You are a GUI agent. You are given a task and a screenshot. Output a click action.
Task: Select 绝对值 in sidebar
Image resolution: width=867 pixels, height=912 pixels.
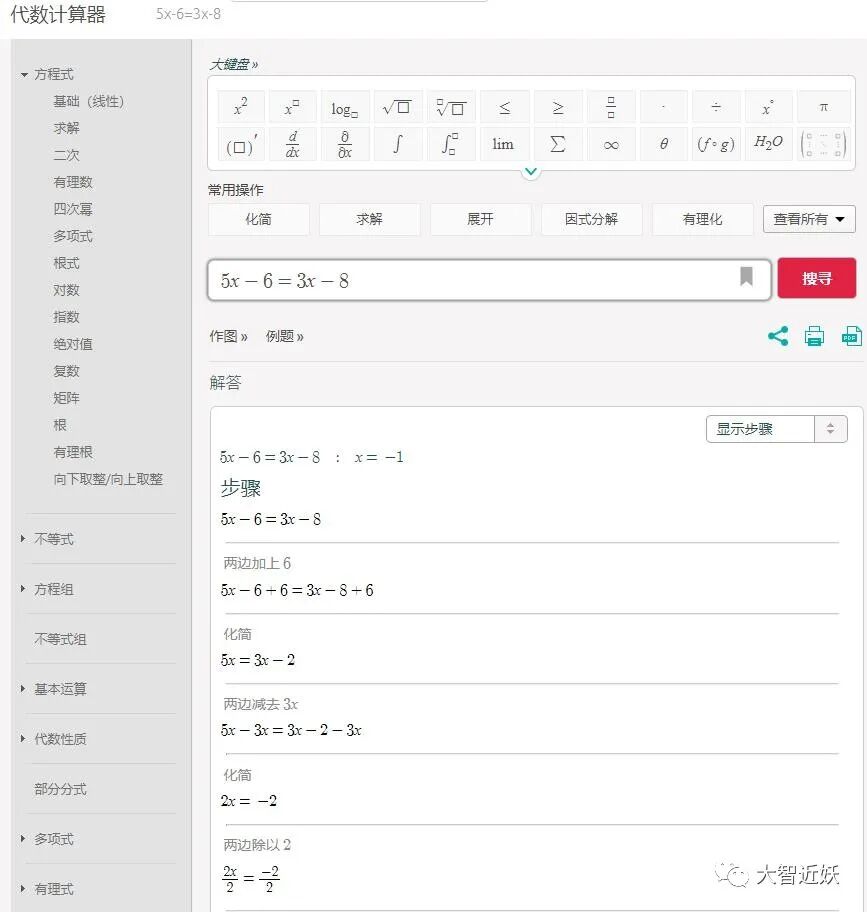[x=73, y=344]
